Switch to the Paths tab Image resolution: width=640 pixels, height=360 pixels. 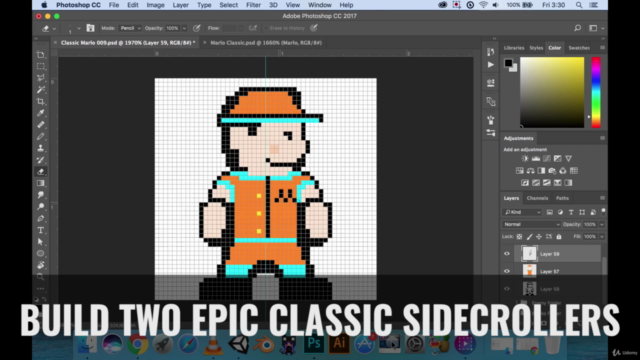coord(562,198)
